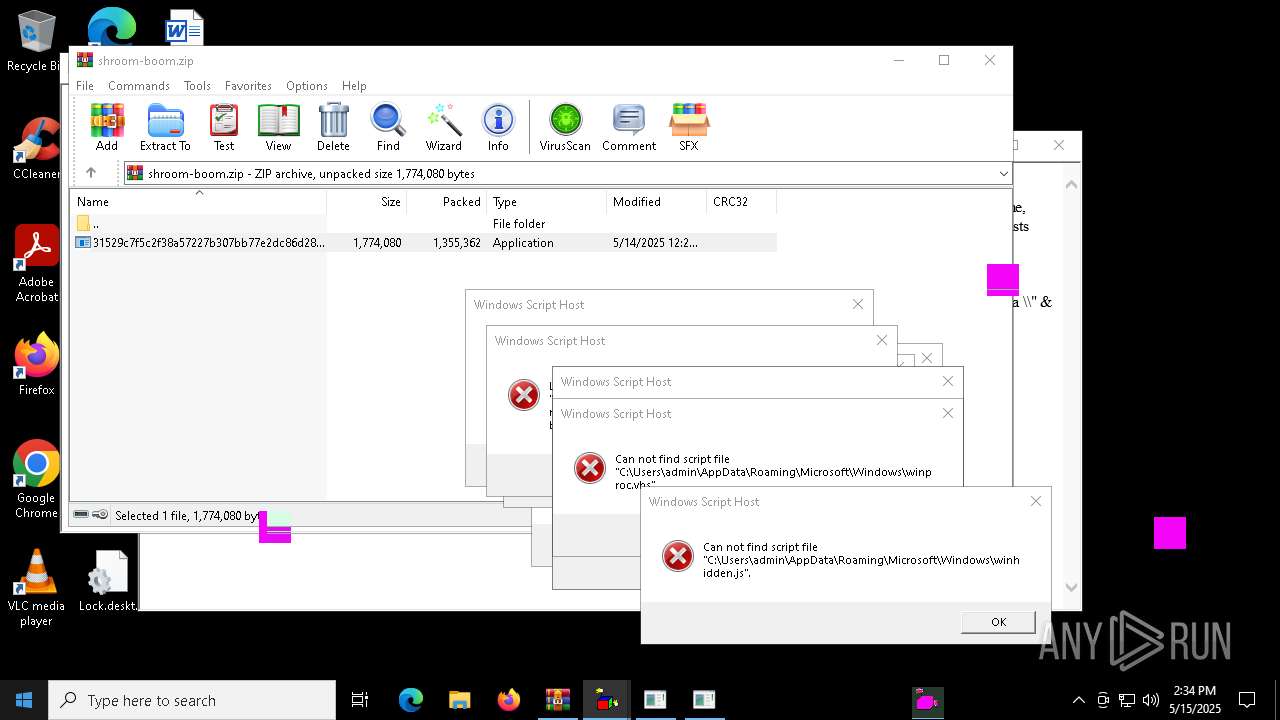The image size is (1280, 720).
Task: Click Task View taskbar icon
Action: [x=360, y=700]
